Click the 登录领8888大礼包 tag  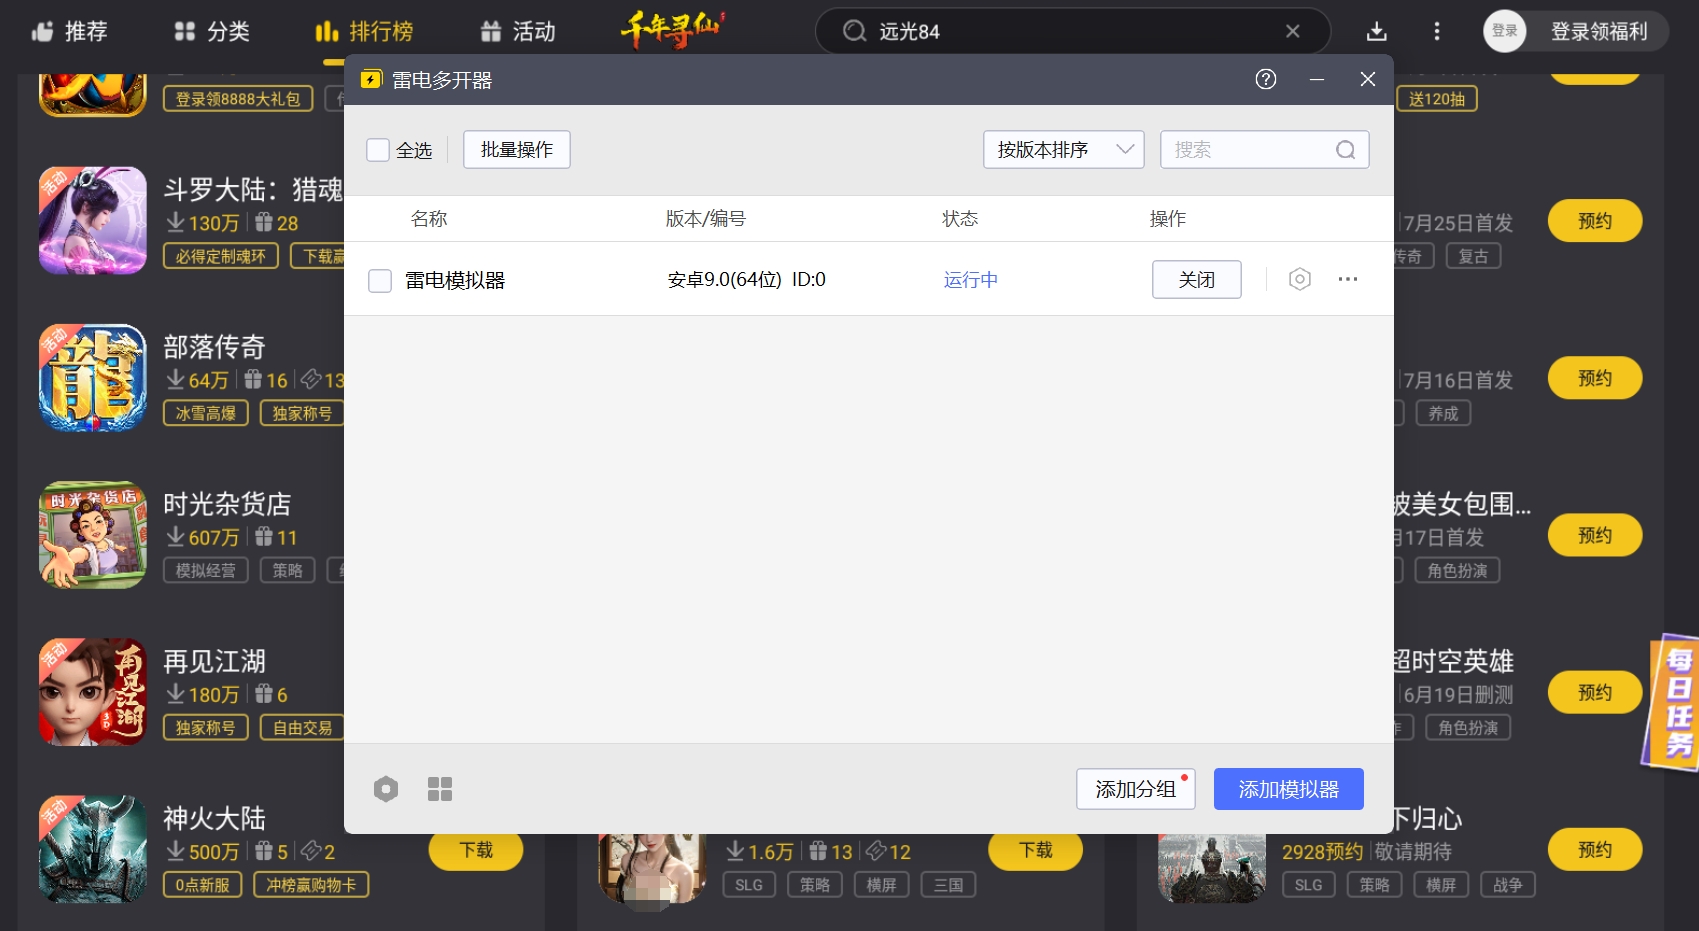click(238, 99)
